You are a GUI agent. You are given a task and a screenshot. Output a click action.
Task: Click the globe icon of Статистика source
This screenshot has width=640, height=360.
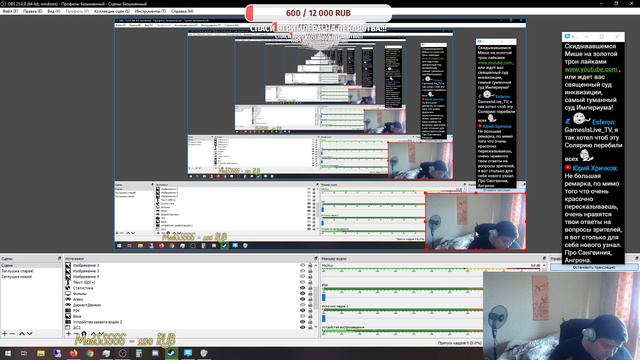pos(68,288)
